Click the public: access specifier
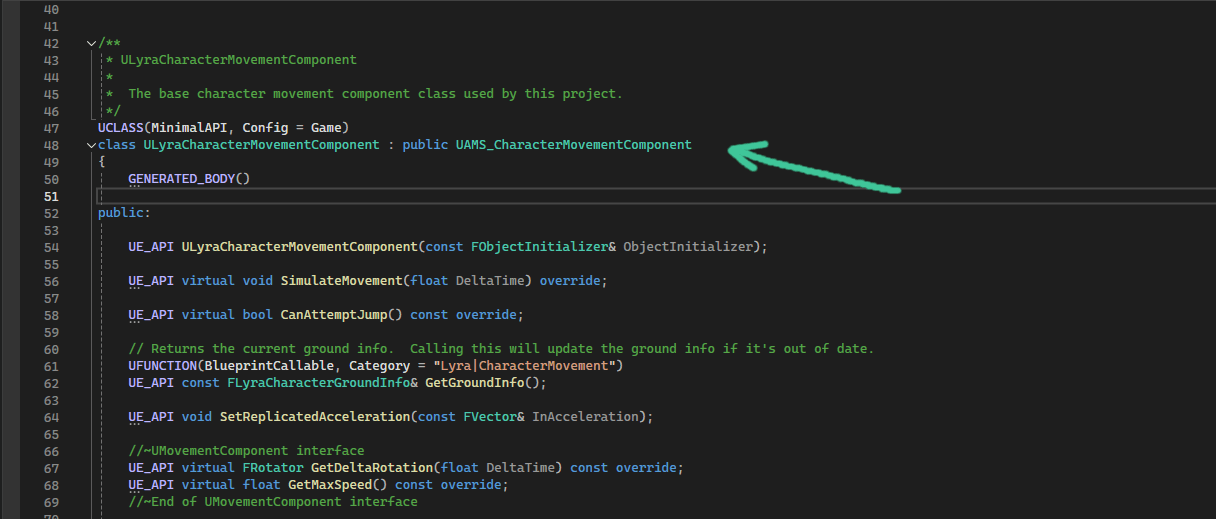The image size is (1216, 519). pos(124,213)
